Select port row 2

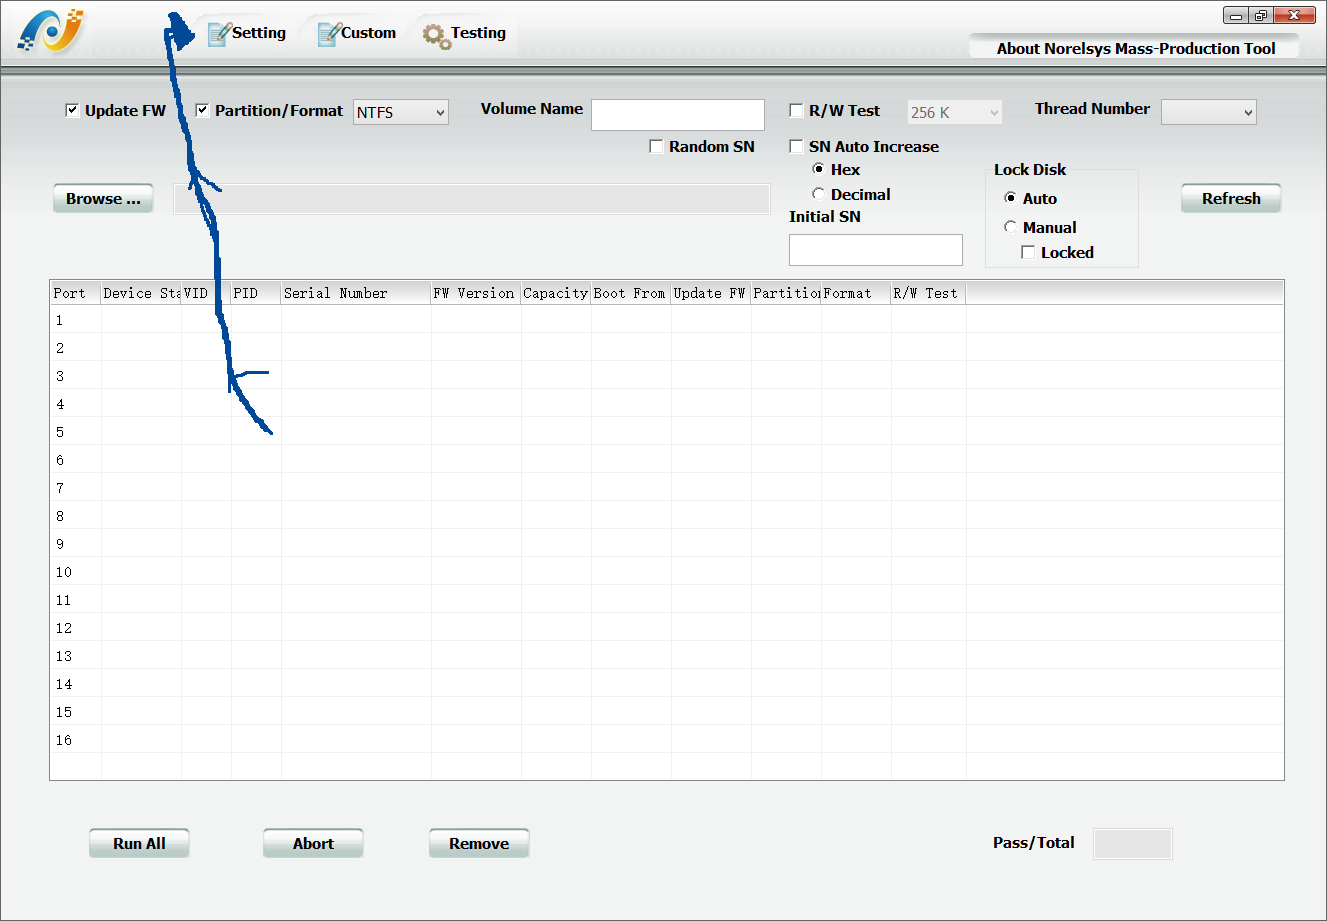pos(666,348)
